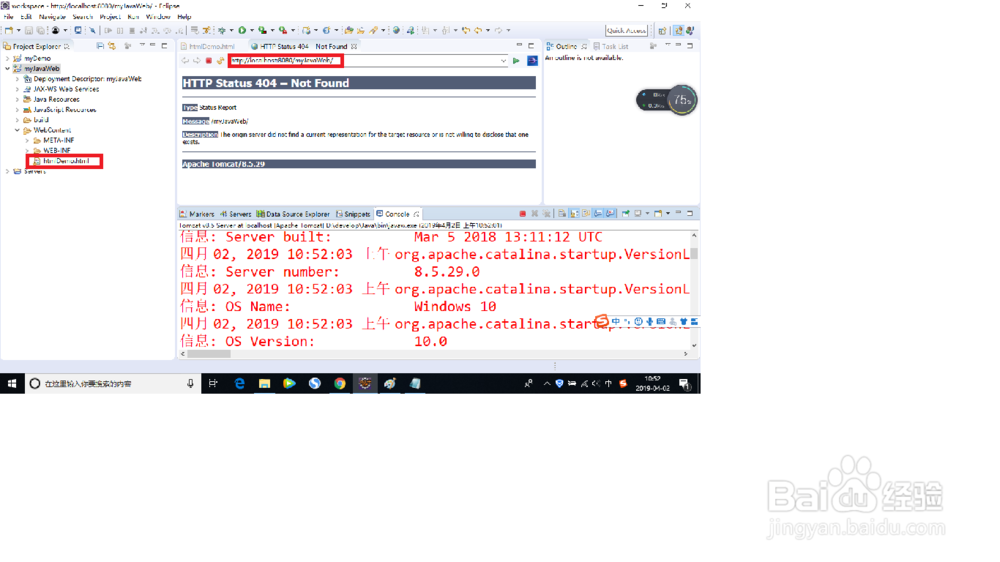The image size is (1000, 562).
Task: Toggle Scroll Lock in Console toolbar
Action: point(575,214)
